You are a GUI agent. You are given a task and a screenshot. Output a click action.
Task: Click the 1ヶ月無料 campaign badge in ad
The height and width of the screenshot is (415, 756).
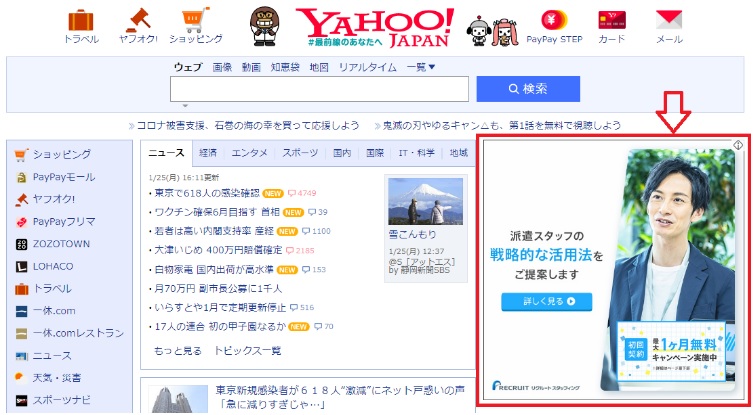click(672, 352)
